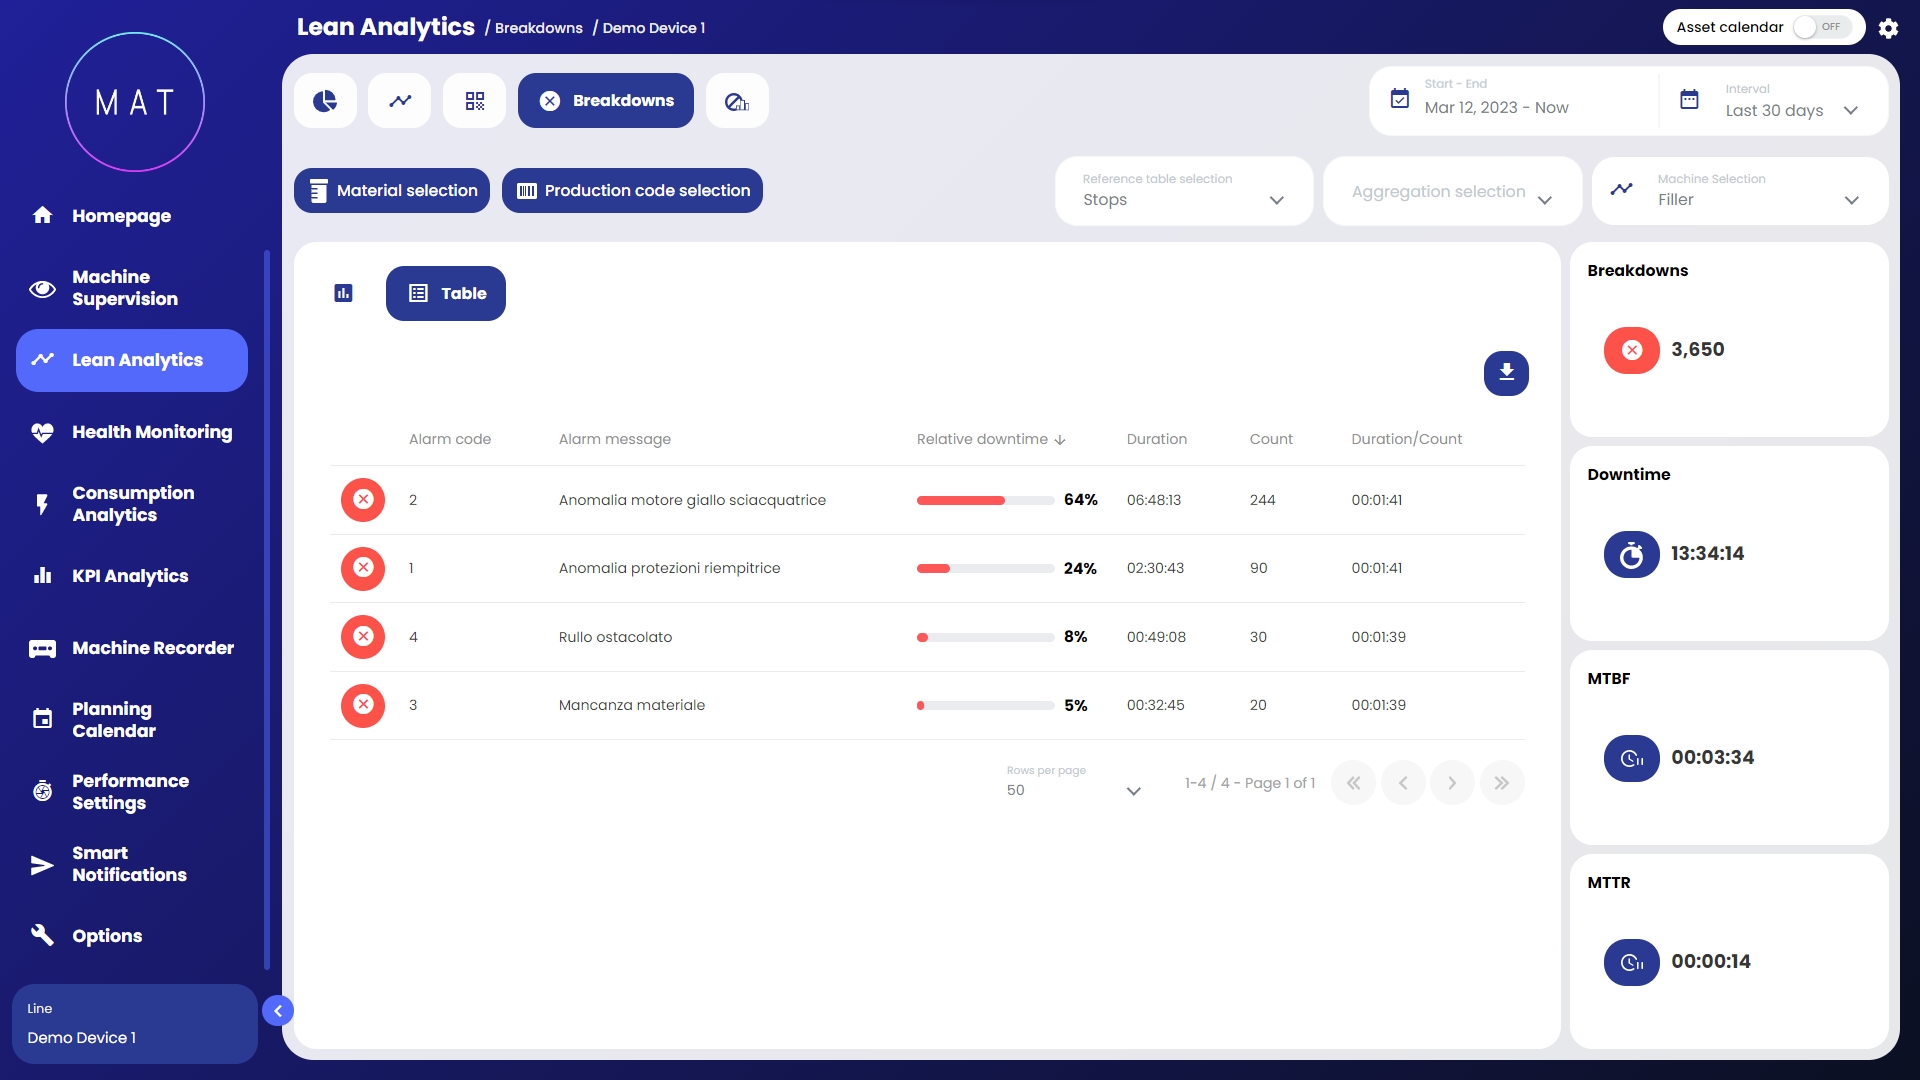
Task: Open Machine Recorder from the sidebar
Action: (152, 648)
